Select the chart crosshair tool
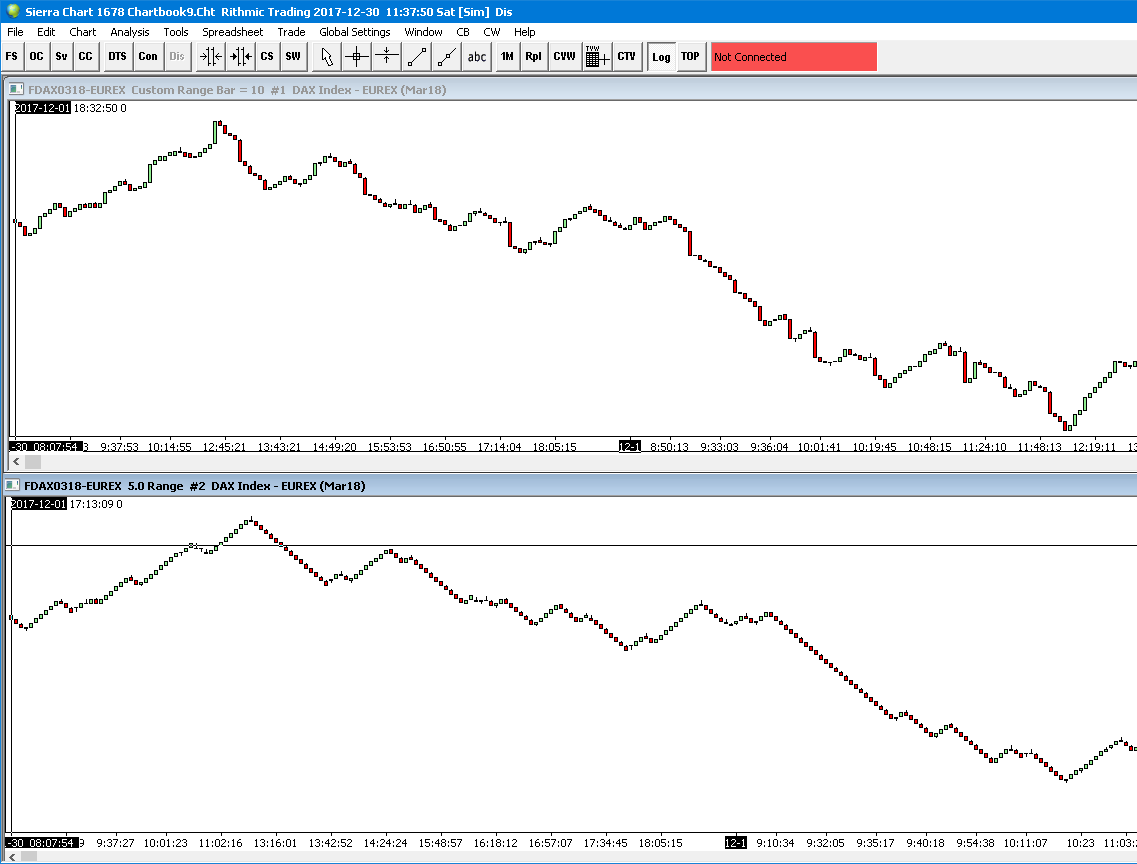 357,57
